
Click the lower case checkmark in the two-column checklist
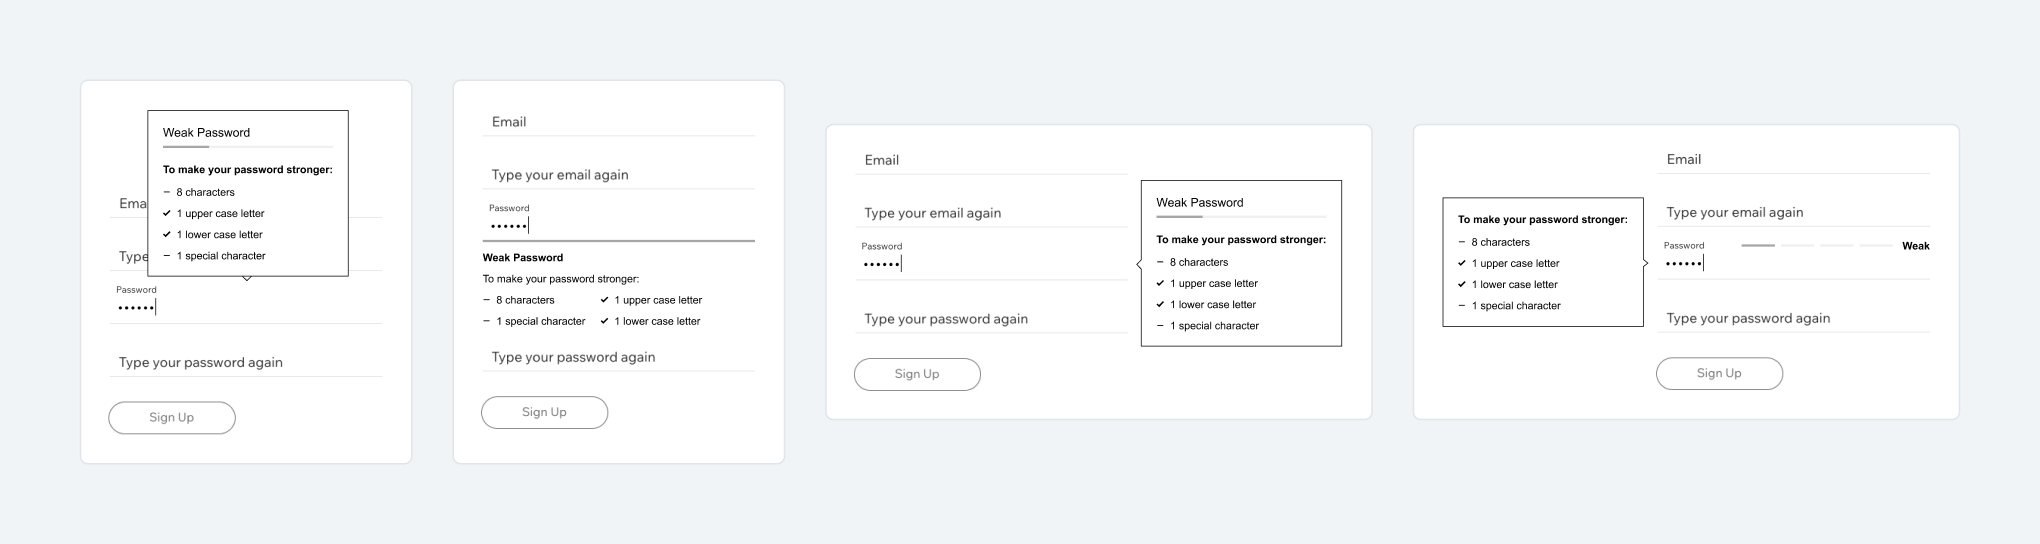[605, 321]
